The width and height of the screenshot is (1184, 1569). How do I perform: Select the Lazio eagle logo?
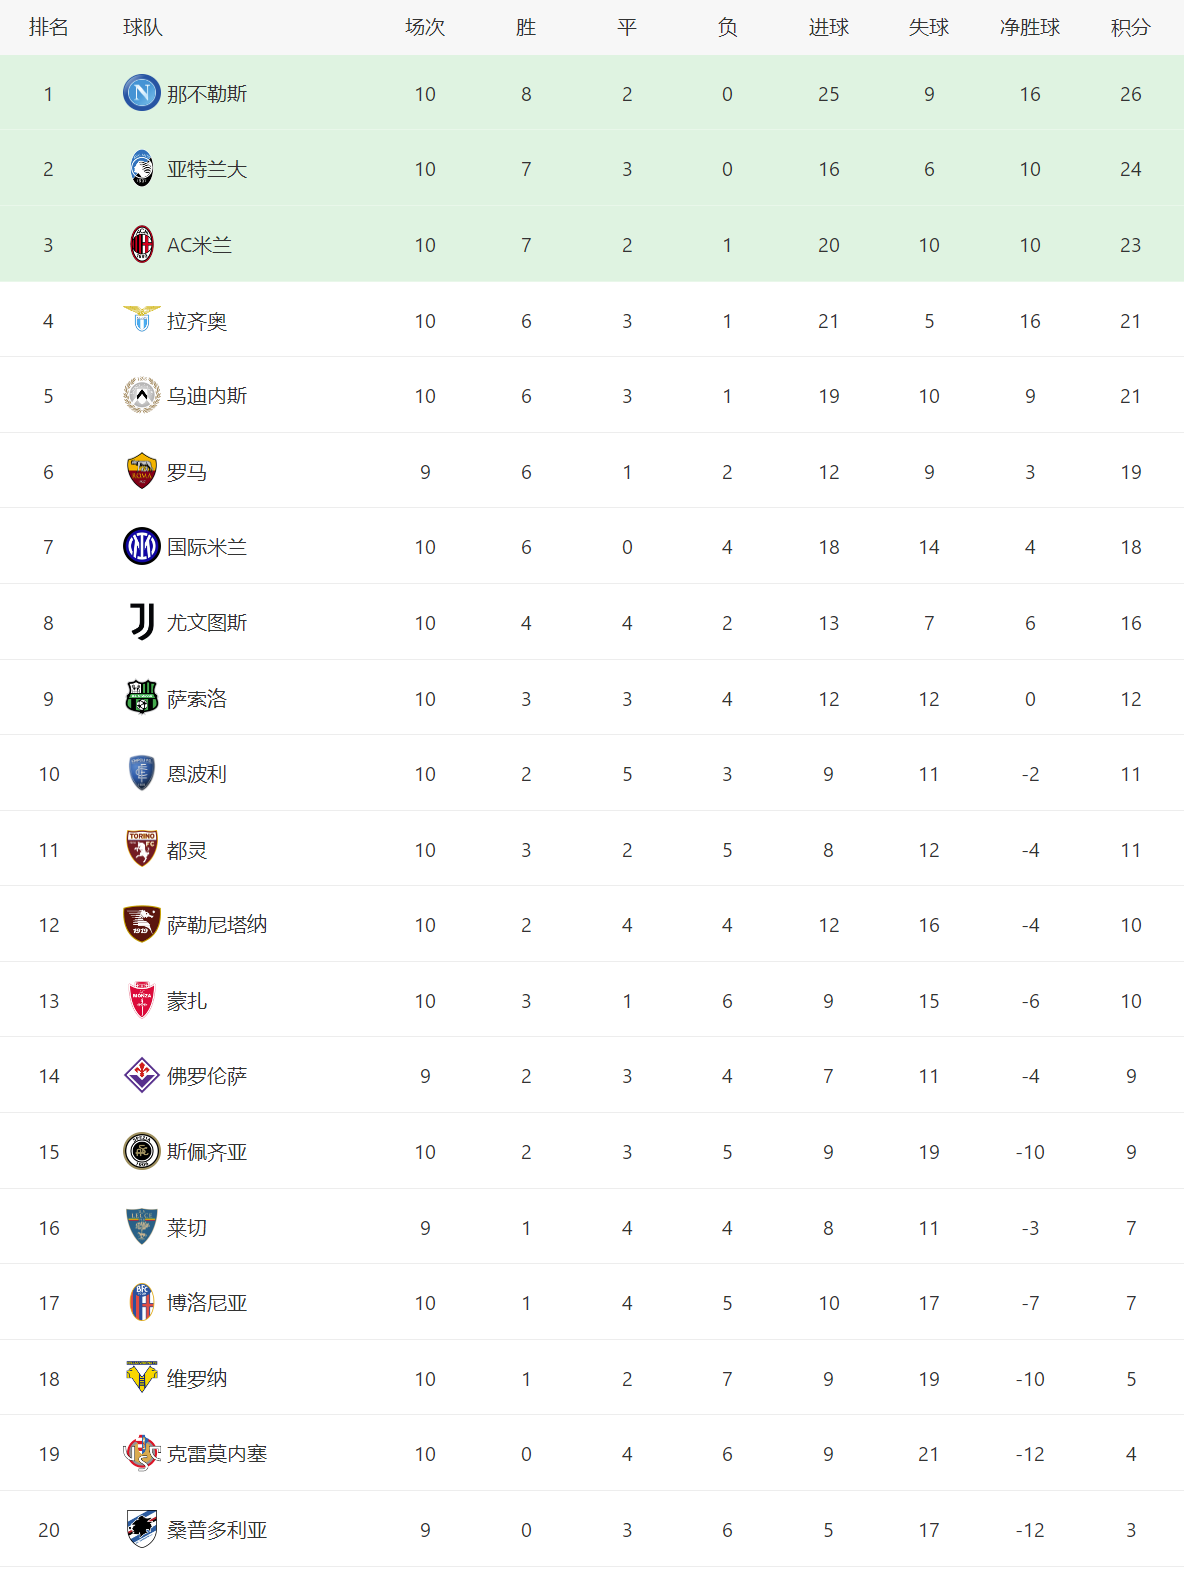click(142, 319)
